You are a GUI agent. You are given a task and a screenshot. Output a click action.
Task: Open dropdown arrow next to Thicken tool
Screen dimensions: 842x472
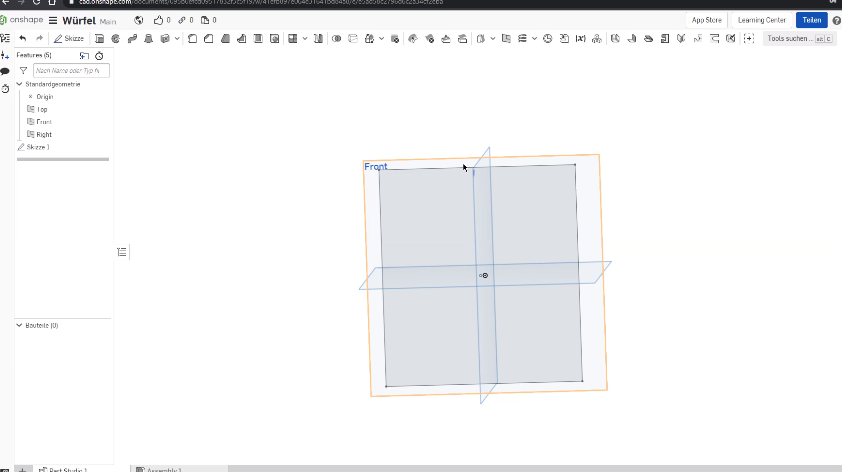coord(177,38)
